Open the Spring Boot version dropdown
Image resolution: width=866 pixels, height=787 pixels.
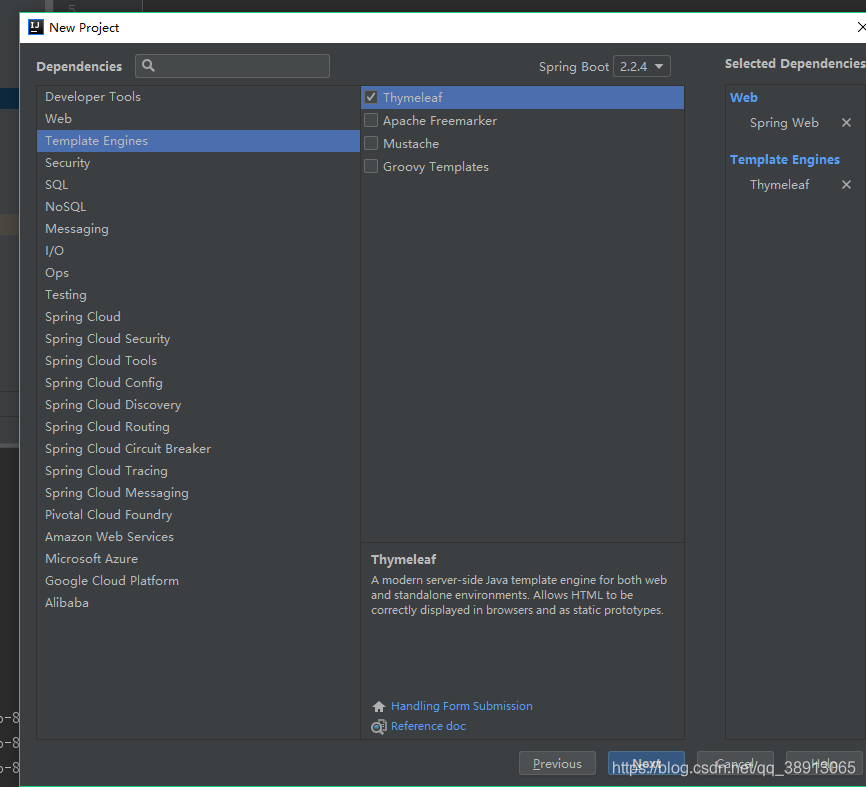pos(642,66)
